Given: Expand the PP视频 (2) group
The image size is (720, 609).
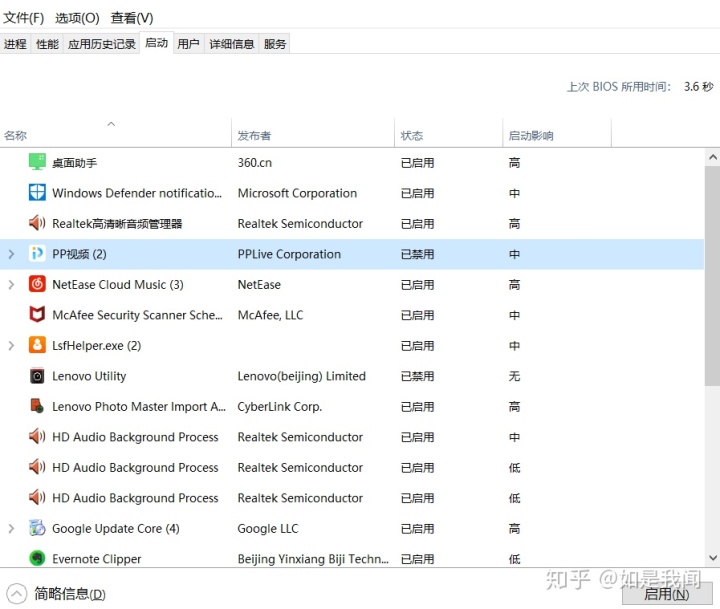Looking at the screenshot, I should coord(11,254).
